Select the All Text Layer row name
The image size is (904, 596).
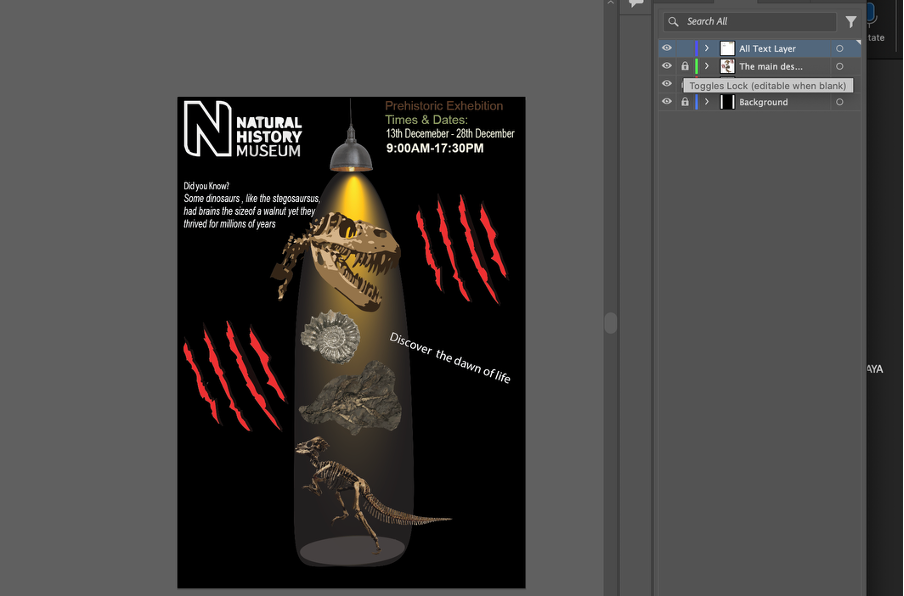[767, 48]
